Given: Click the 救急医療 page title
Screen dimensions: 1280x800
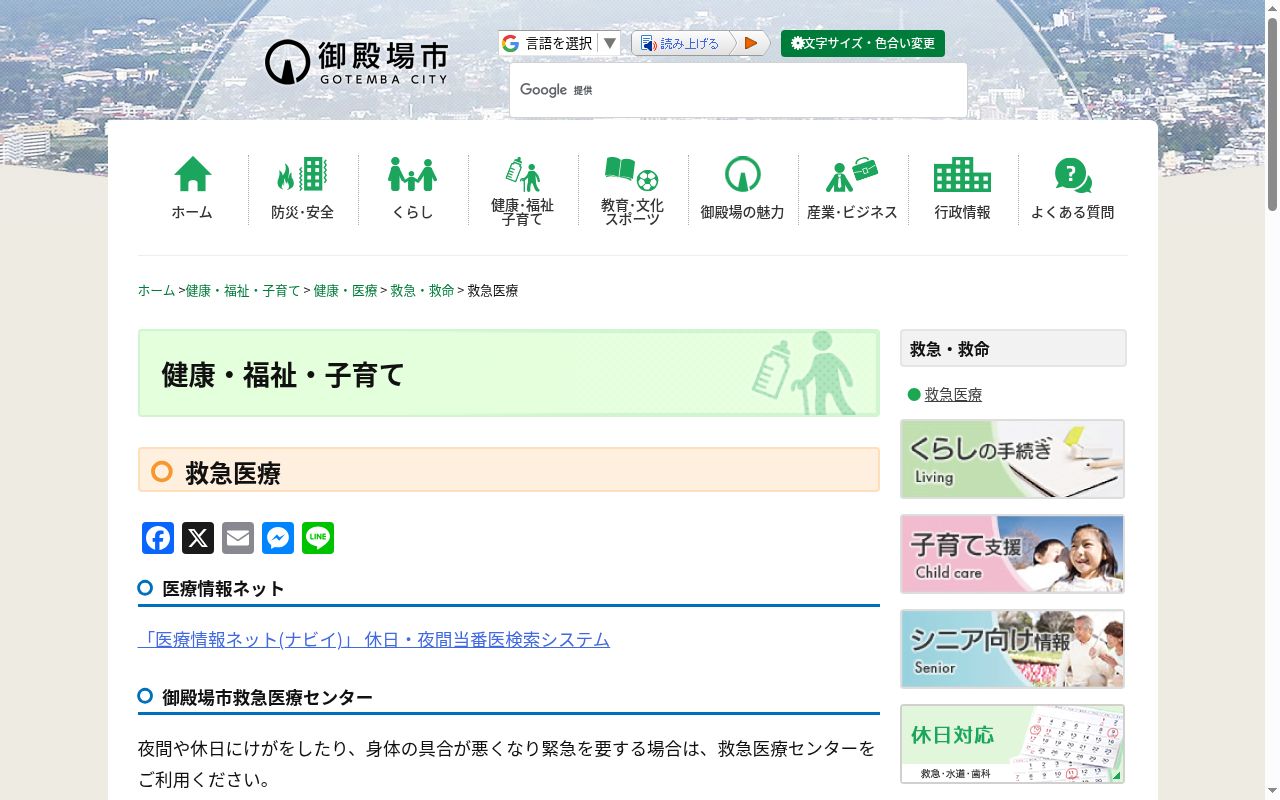Looking at the screenshot, I should (x=233, y=473).
